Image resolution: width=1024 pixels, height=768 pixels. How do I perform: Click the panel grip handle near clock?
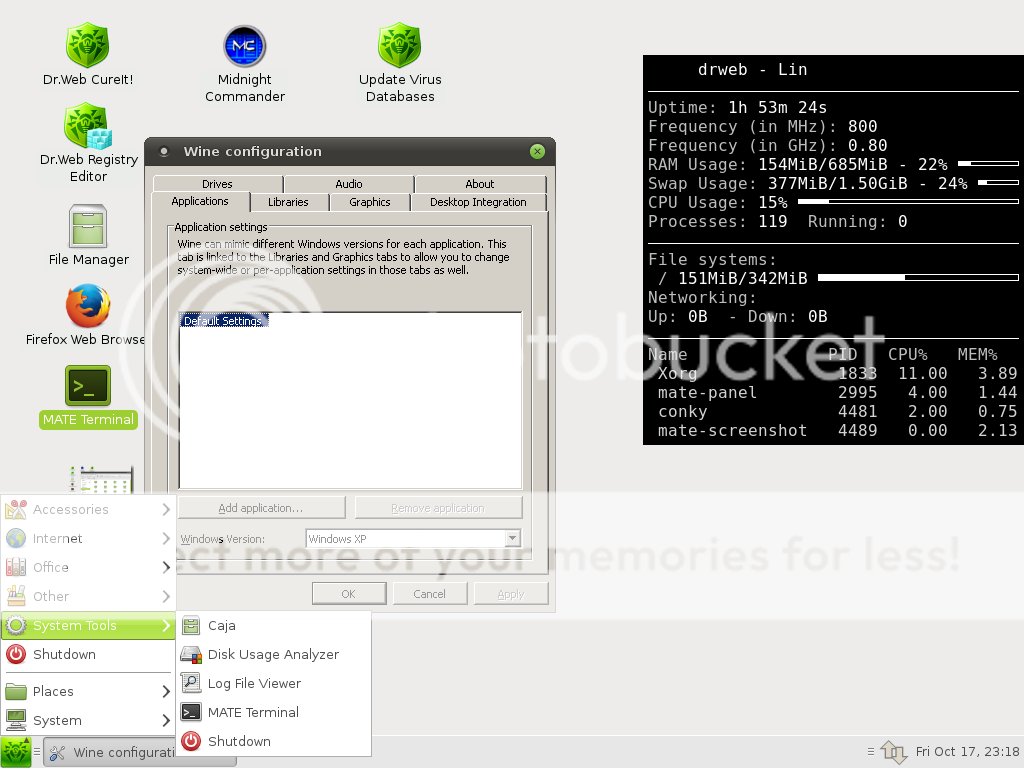coord(871,752)
